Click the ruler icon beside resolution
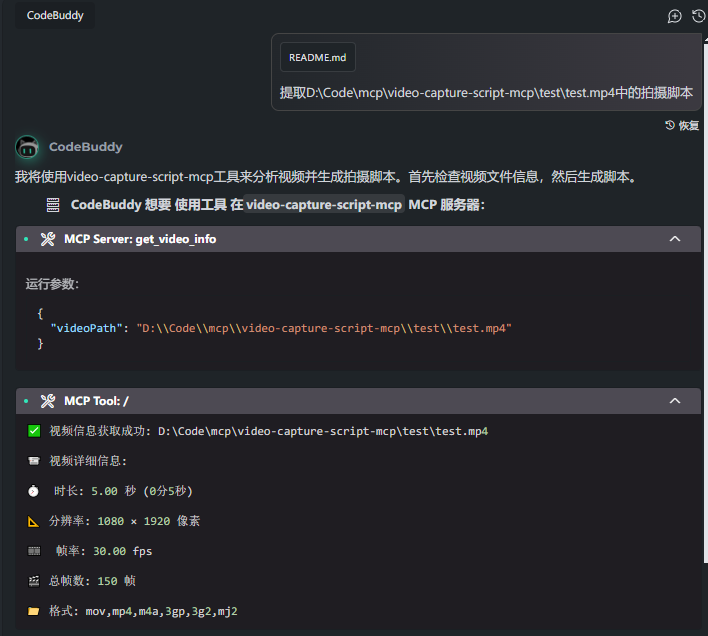 pos(33,521)
